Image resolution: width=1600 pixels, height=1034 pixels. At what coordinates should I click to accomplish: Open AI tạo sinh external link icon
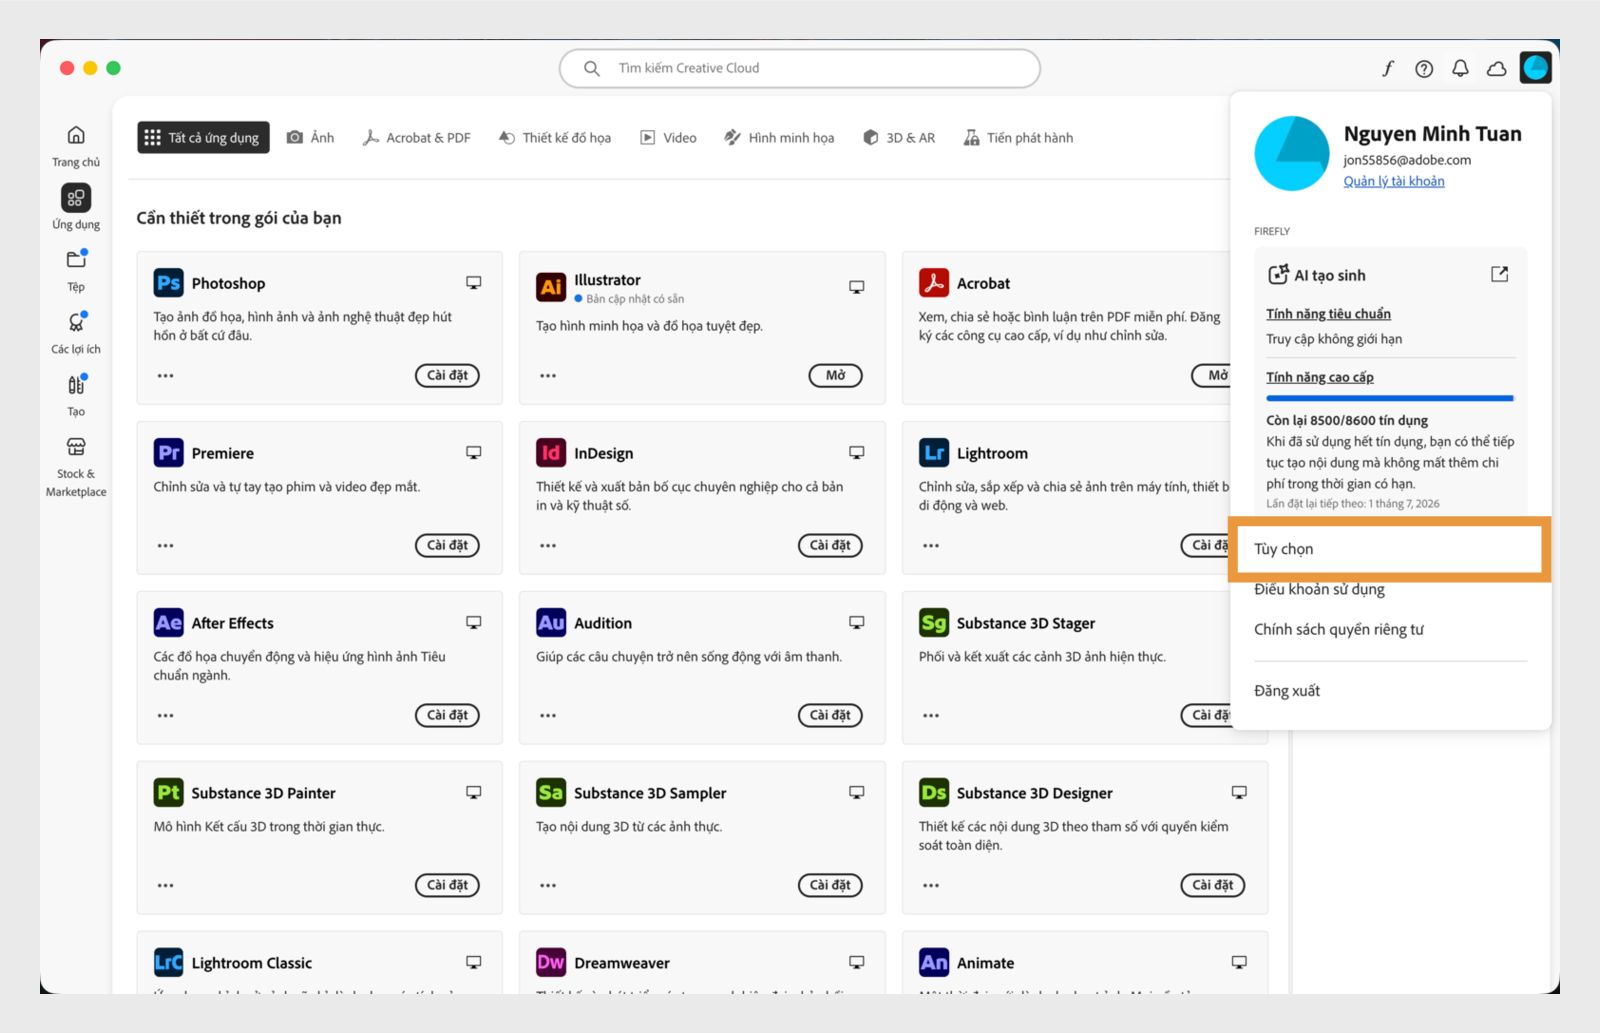(x=1499, y=274)
